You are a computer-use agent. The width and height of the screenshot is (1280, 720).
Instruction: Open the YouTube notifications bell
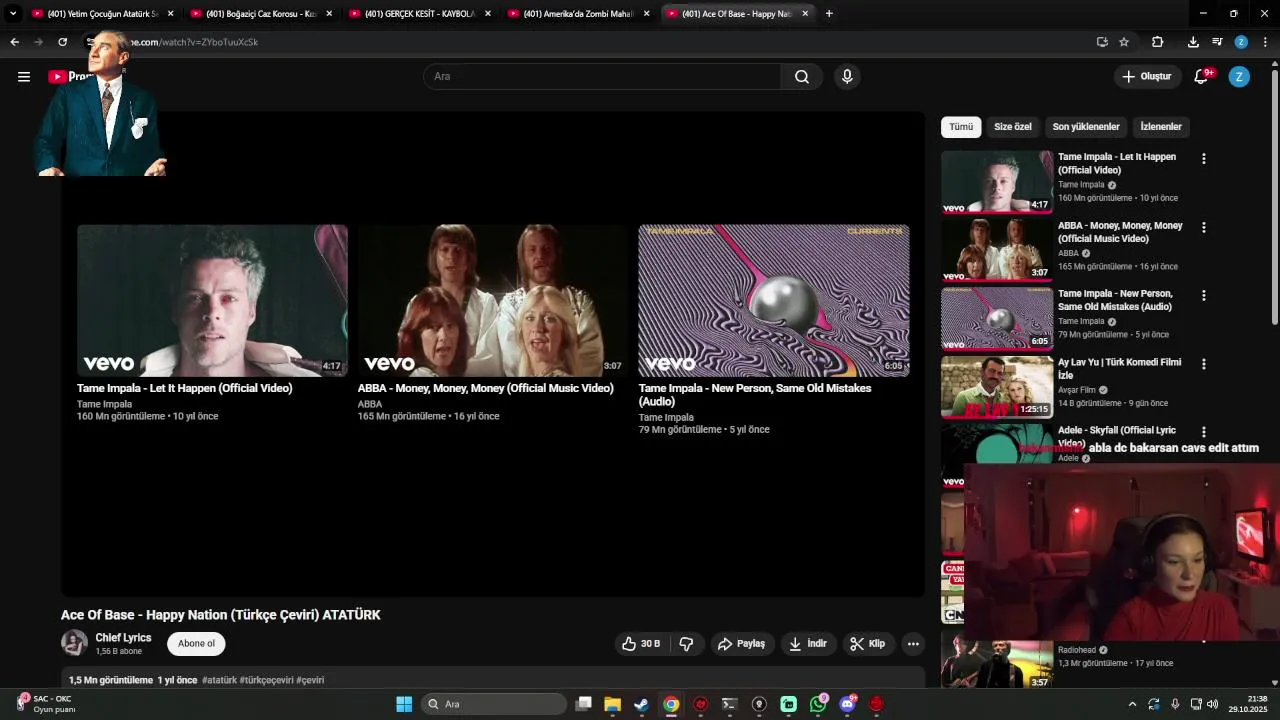click(1202, 76)
